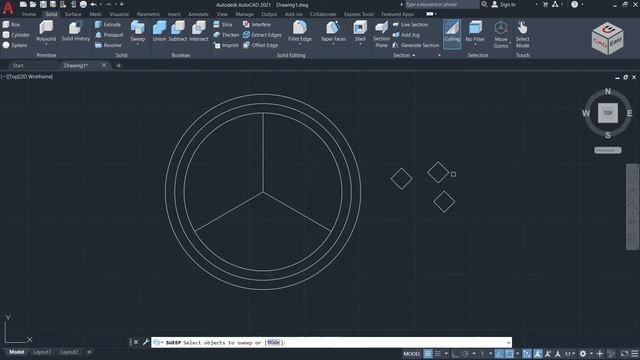The width and height of the screenshot is (640, 360).
Task: Select the Sphere primitive tool
Action: click(15, 45)
